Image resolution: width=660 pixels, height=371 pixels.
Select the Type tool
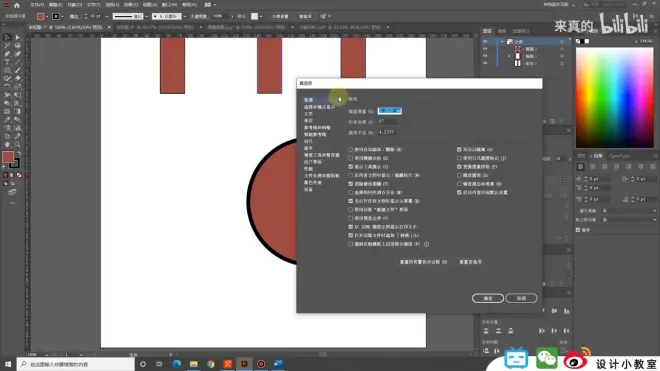pyautogui.click(x=7, y=62)
